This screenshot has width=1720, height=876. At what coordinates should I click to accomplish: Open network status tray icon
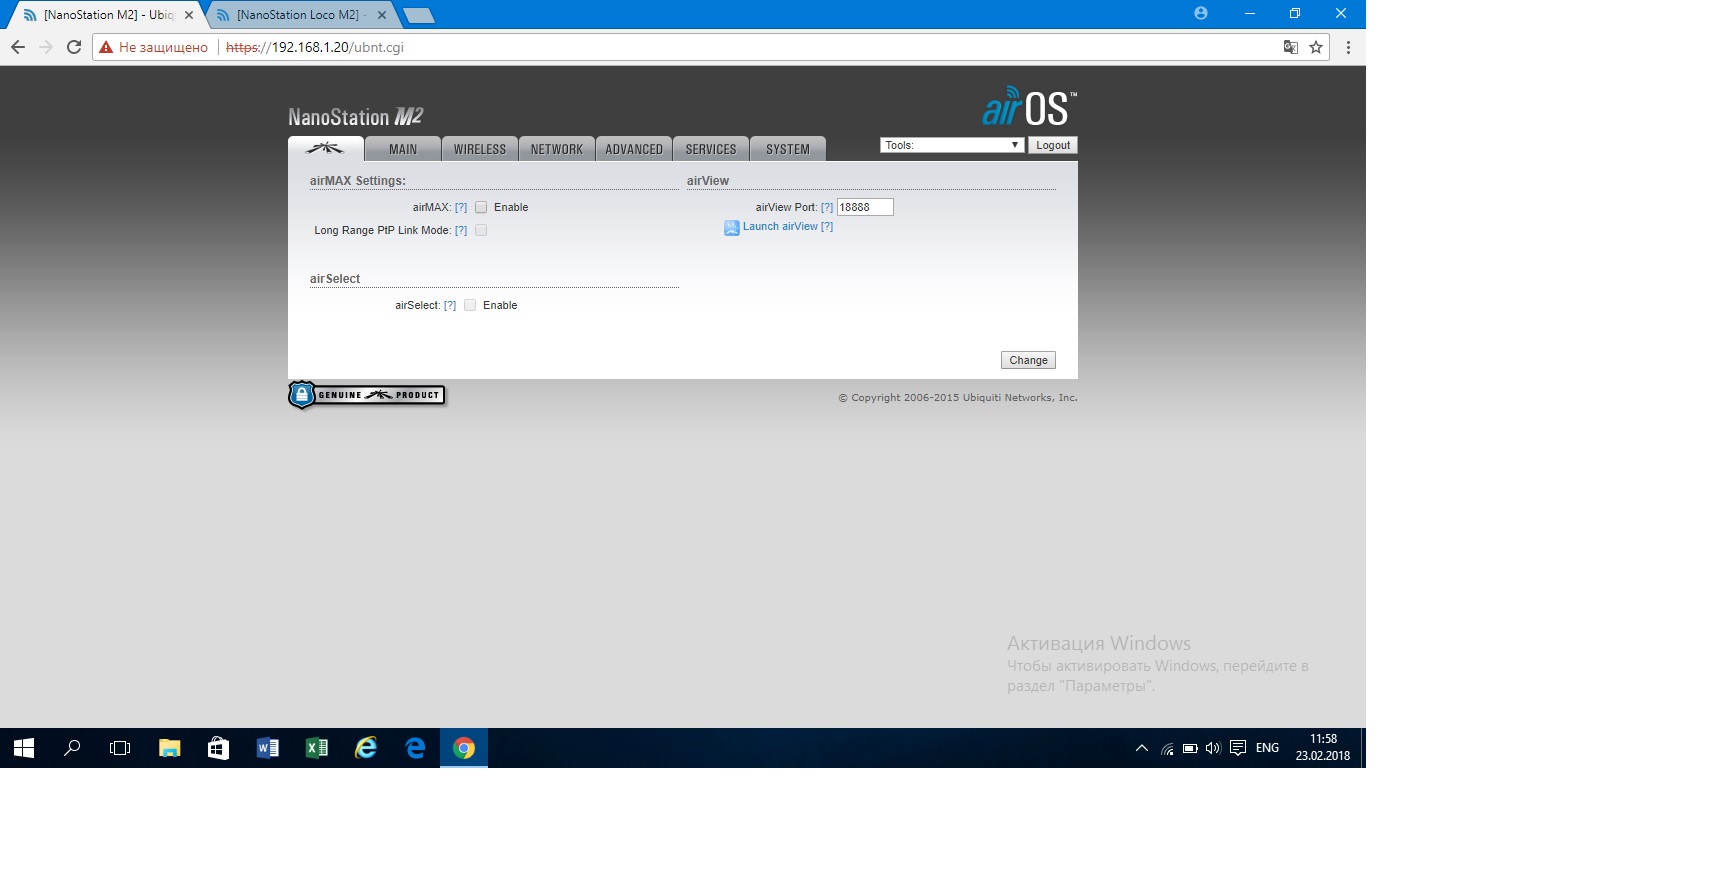click(x=1167, y=748)
